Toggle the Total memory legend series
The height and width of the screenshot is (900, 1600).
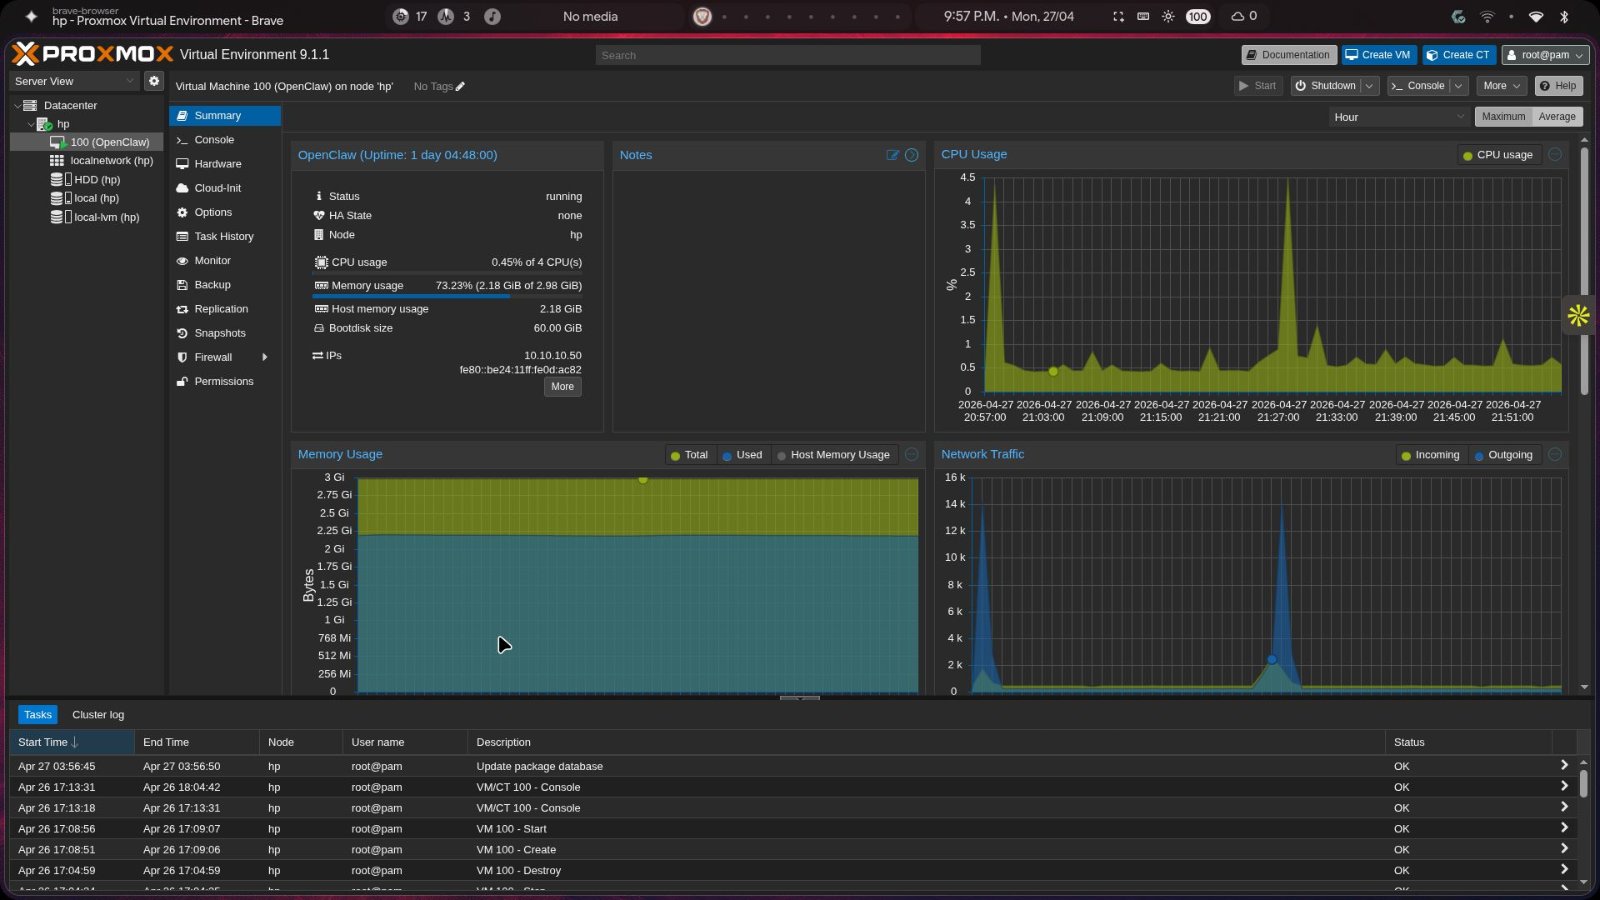click(689, 455)
